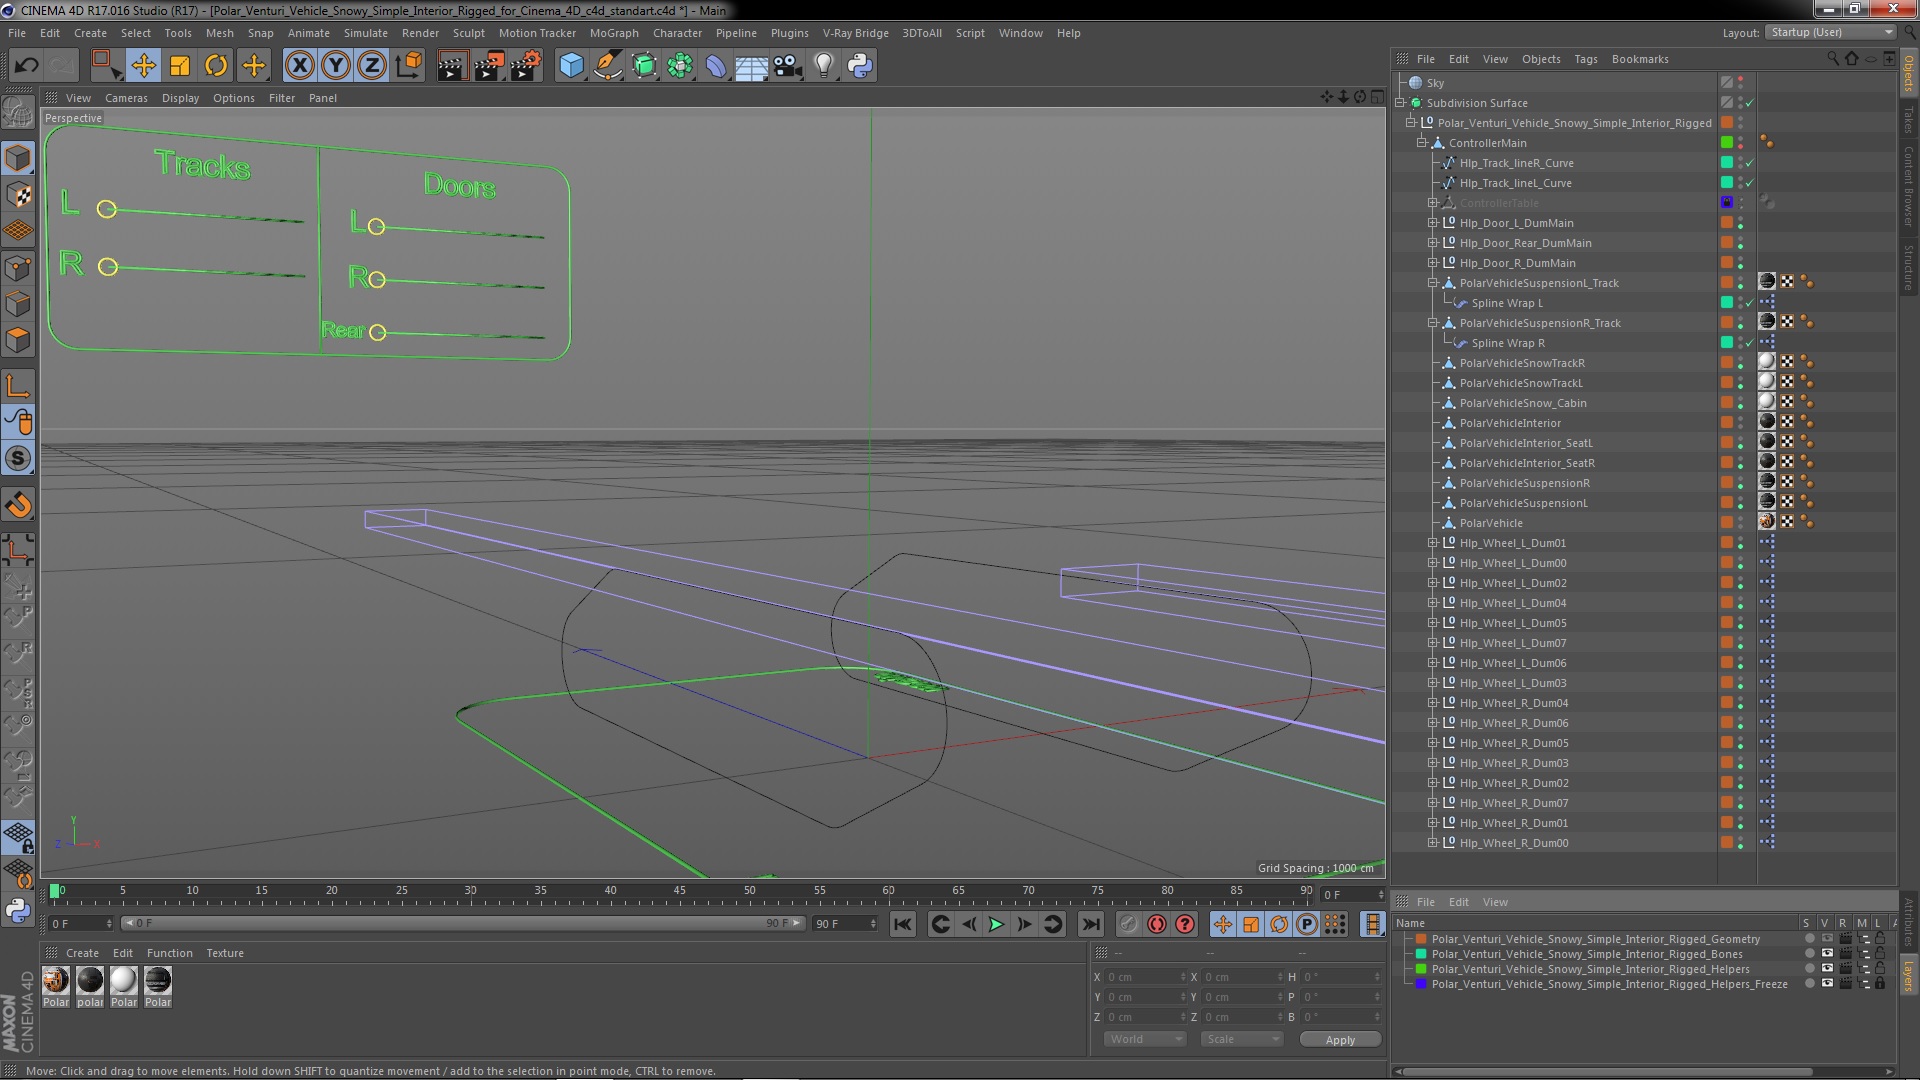
Task: Toggle solo for Rigged_Geometry layer
Action: pyautogui.click(x=1808, y=939)
